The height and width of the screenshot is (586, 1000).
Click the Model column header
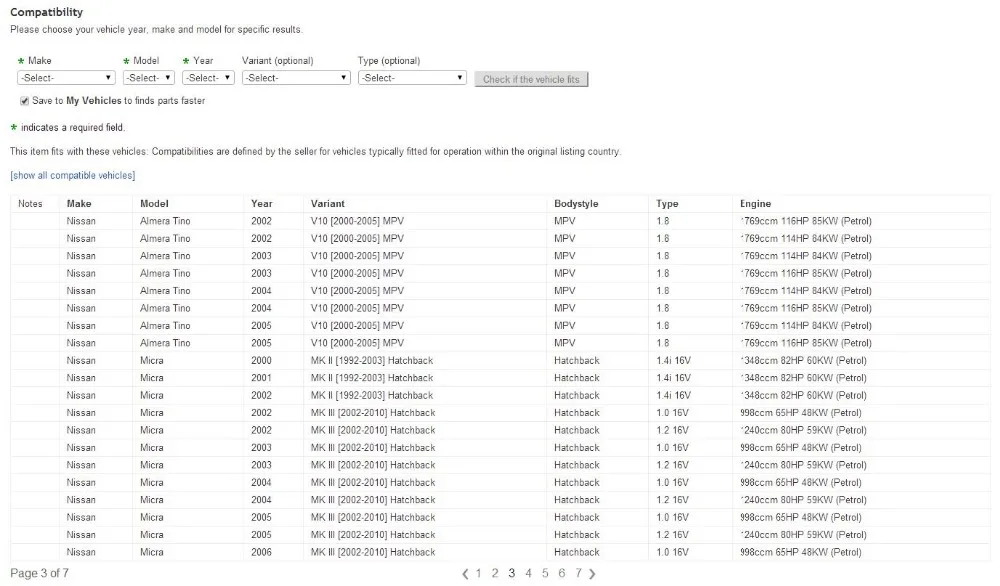tap(154, 203)
